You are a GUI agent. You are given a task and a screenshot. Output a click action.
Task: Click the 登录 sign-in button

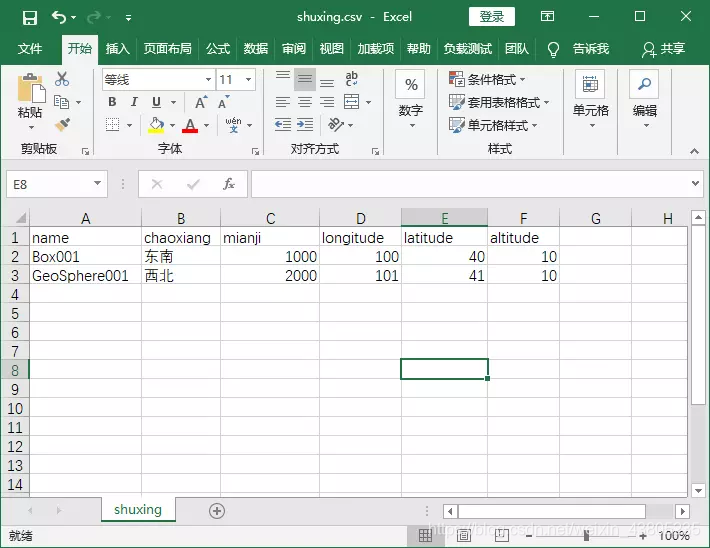click(492, 17)
